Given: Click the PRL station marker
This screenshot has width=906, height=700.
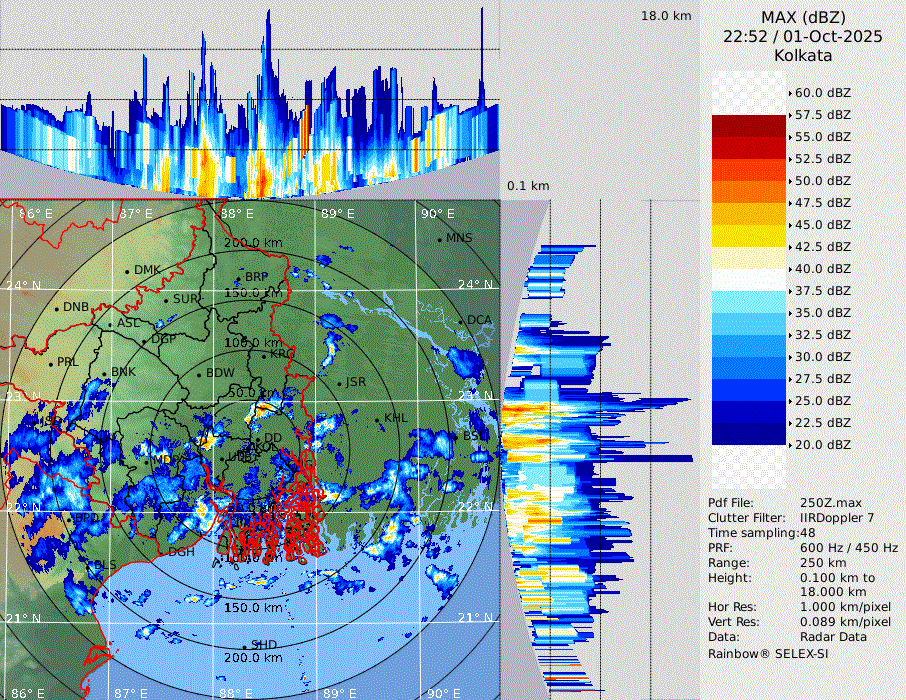Looking at the screenshot, I should (x=50, y=362).
